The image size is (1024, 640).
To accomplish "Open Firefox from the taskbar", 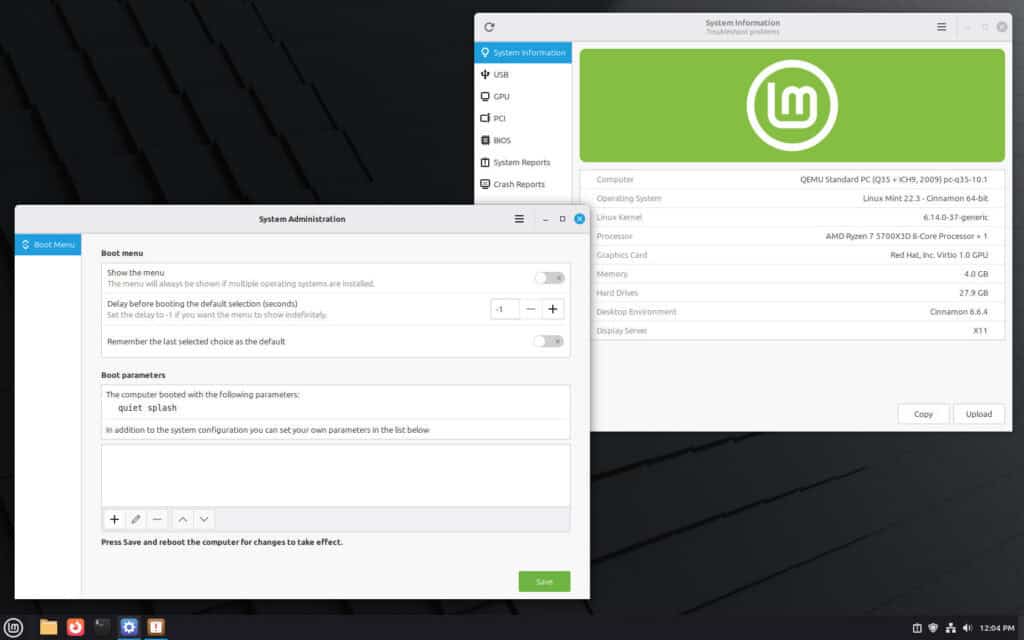I will click(74, 628).
